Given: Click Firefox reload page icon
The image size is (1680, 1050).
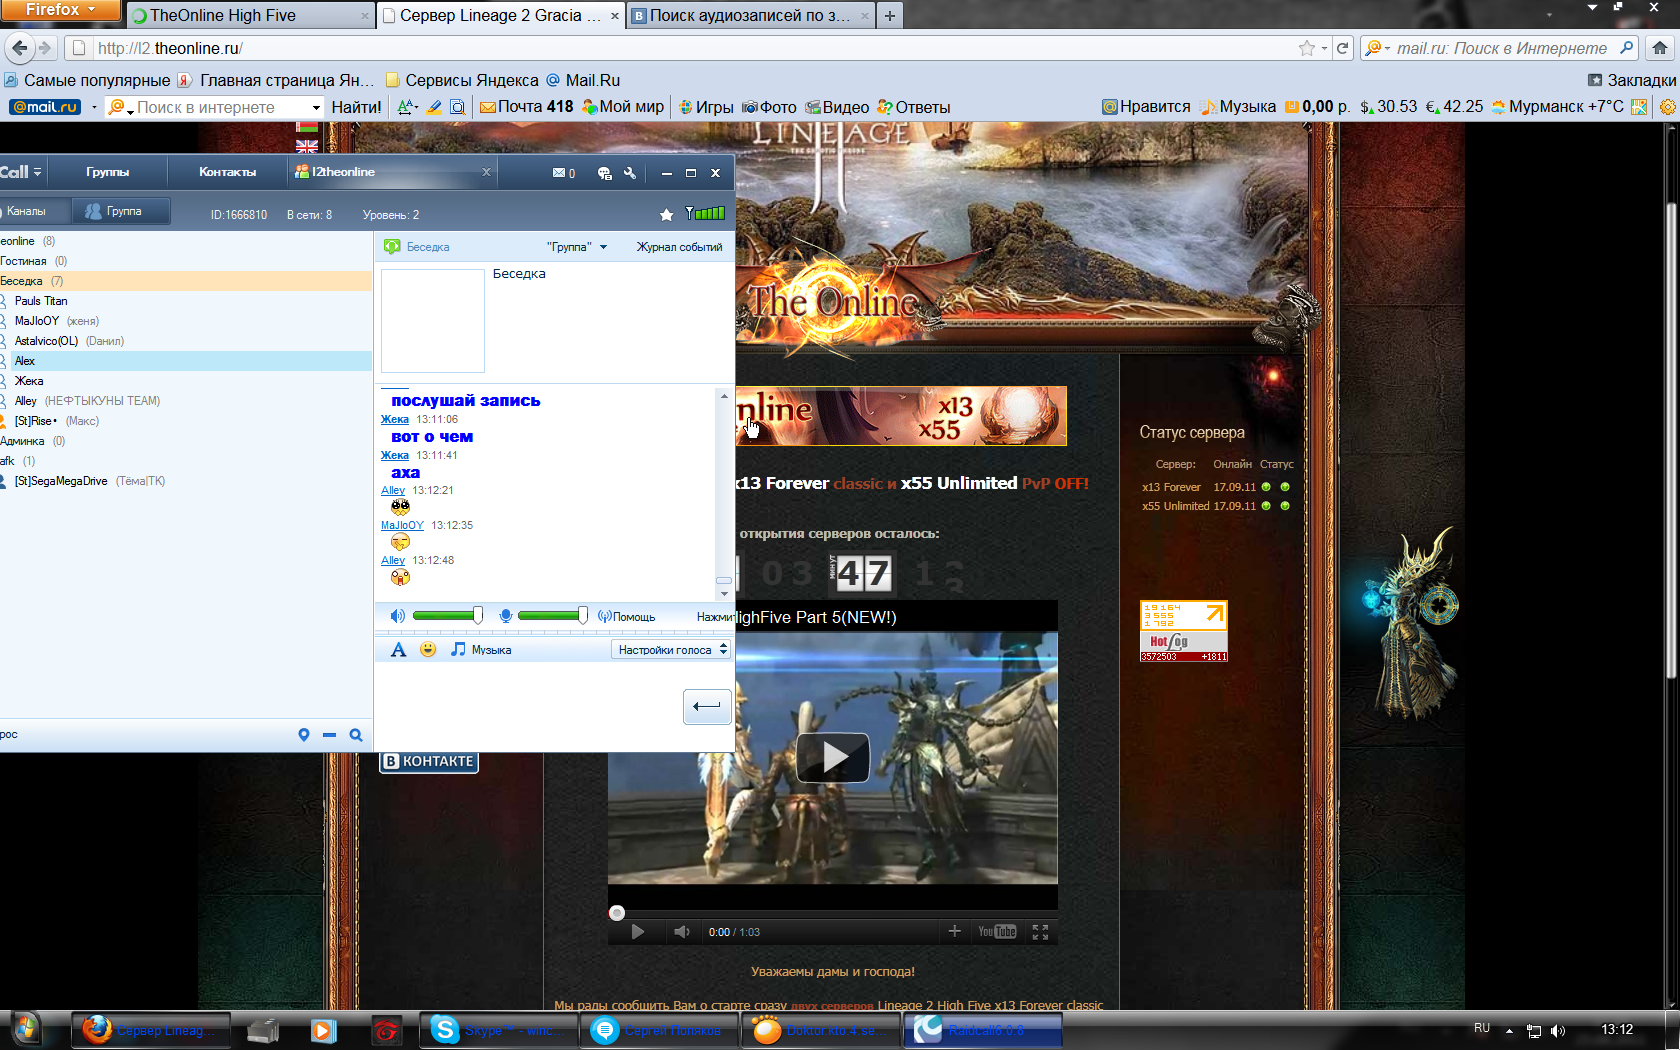Looking at the screenshot, I should (x=1342, y=48).
